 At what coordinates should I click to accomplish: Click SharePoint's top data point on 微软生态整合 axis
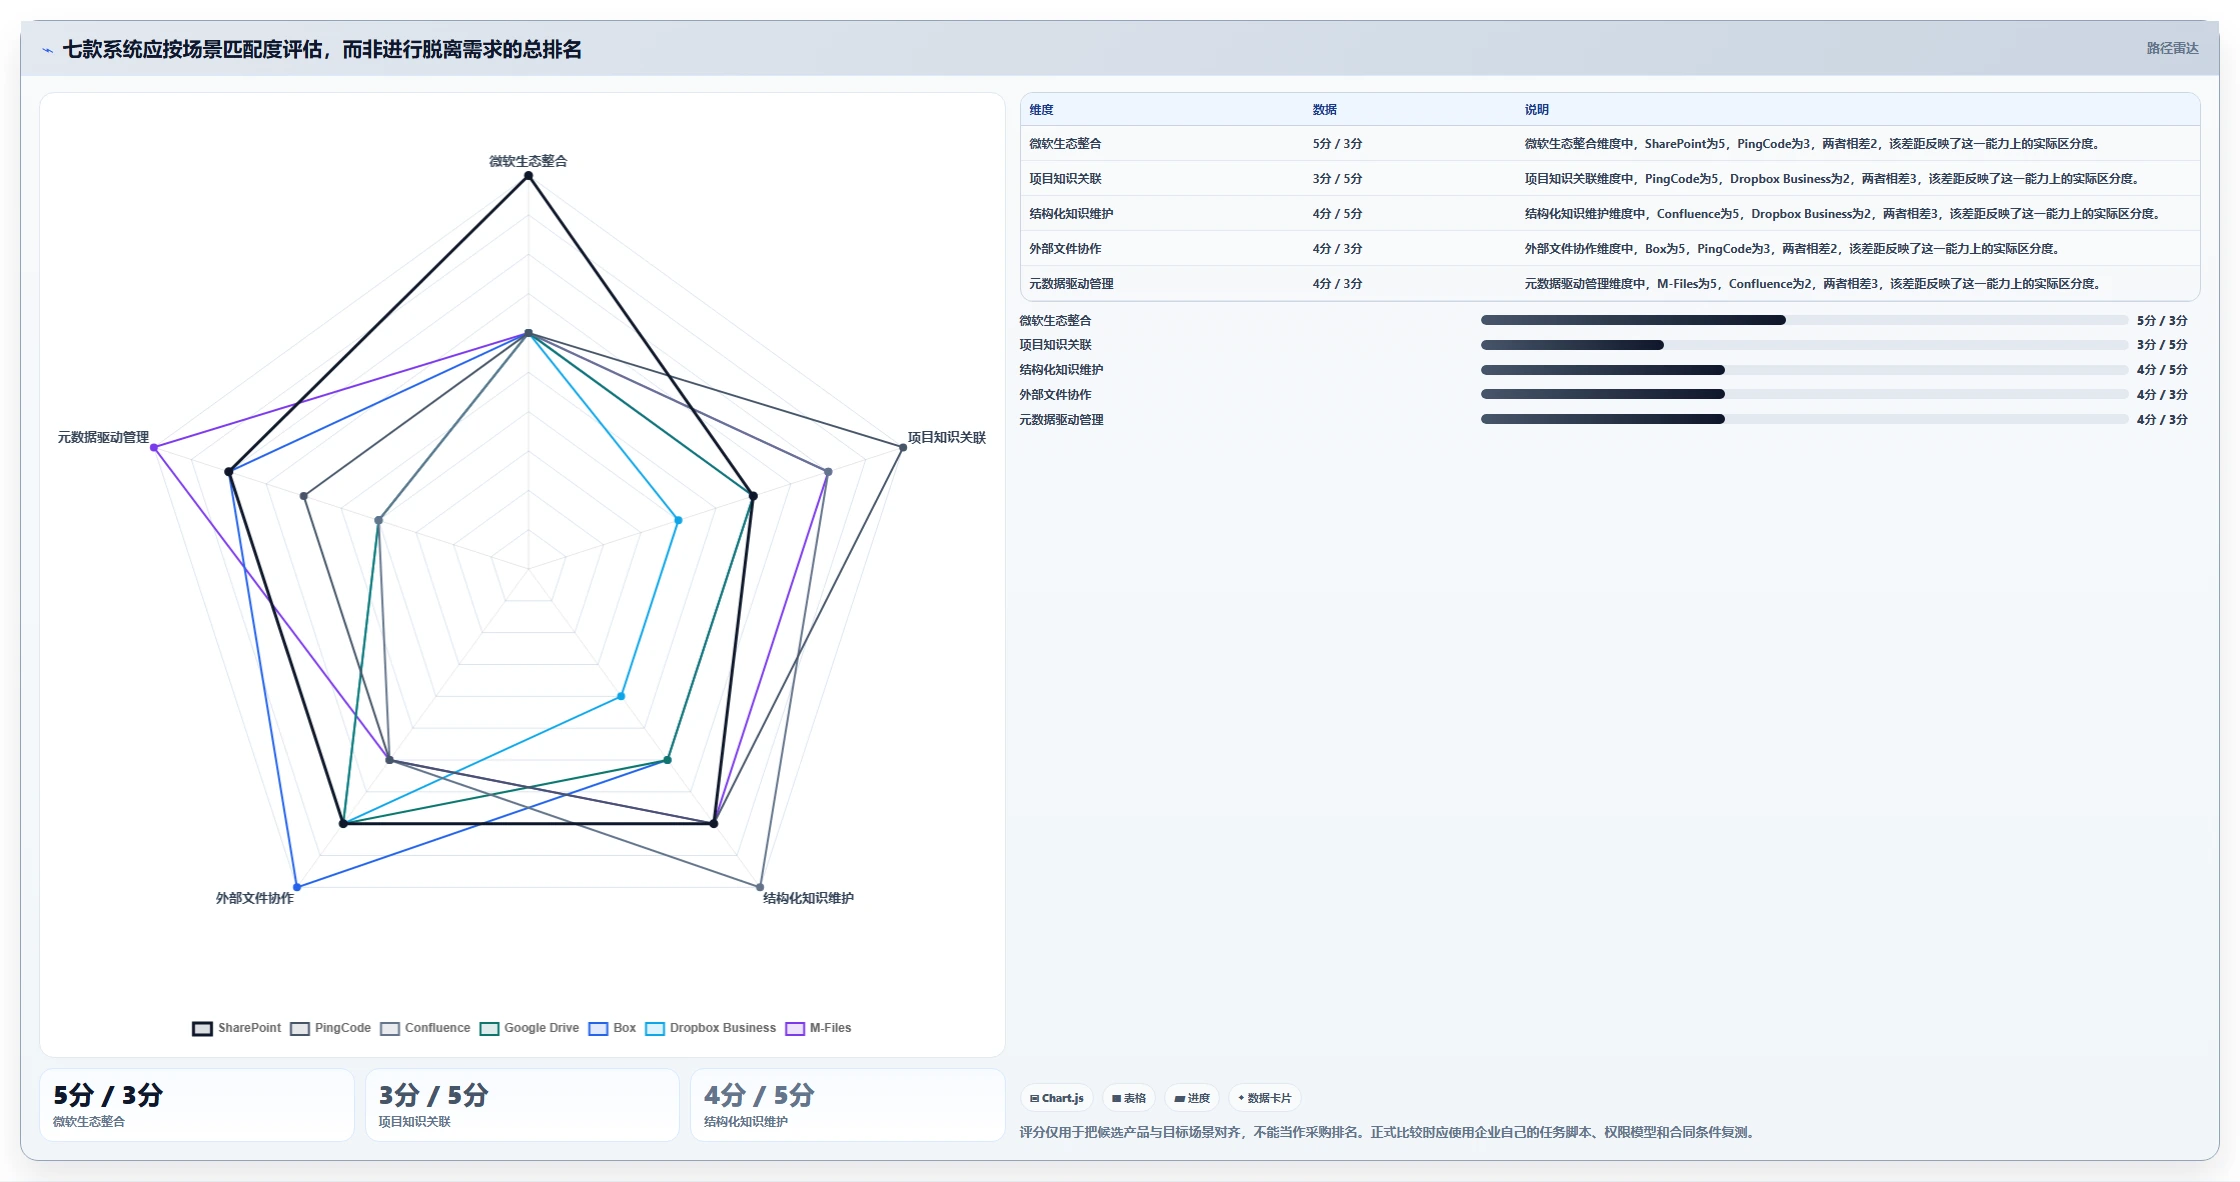pos(528,176)
